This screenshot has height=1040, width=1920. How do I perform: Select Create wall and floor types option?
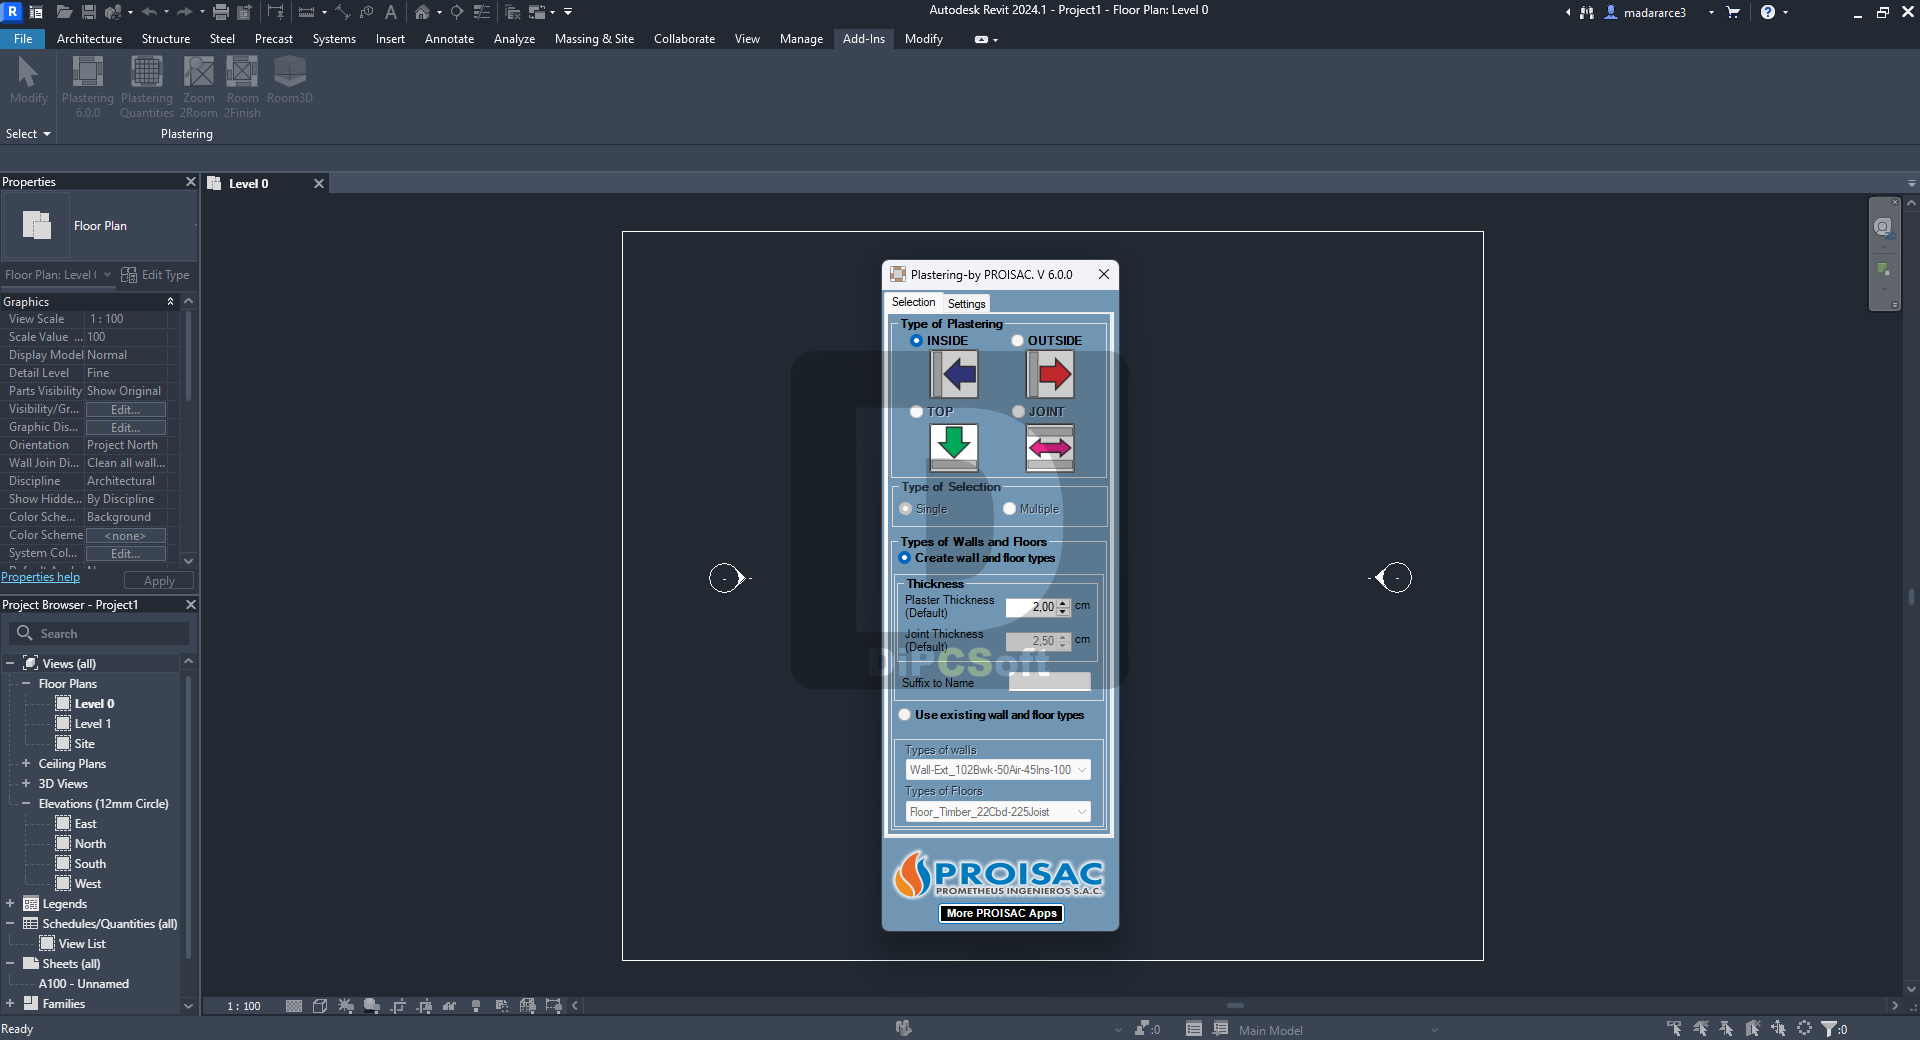pos(904,558)
